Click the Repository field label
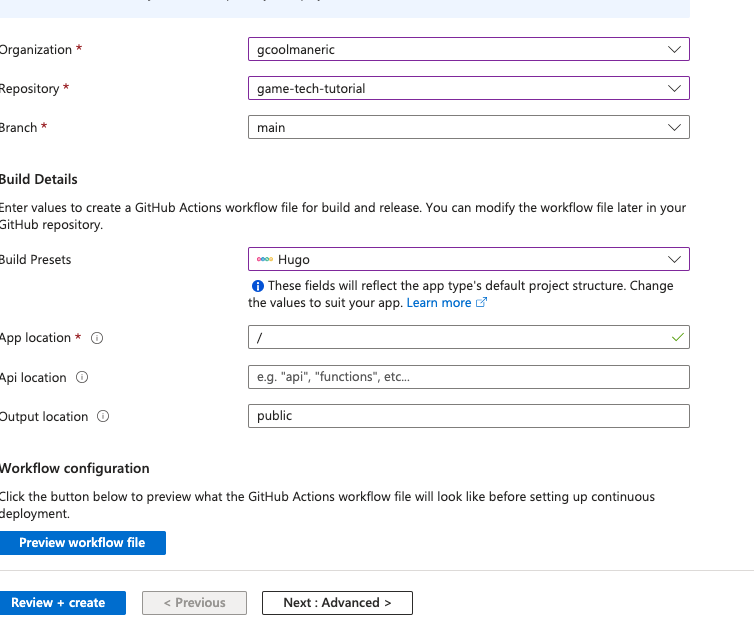Screen dimensions: 754x627 [x=29, y=89]
